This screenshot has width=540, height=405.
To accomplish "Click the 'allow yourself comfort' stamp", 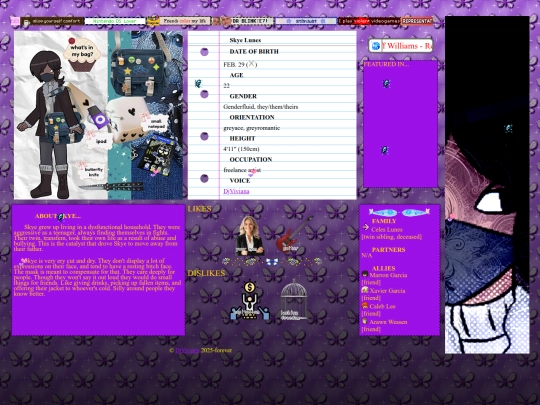I will point(52,21).
